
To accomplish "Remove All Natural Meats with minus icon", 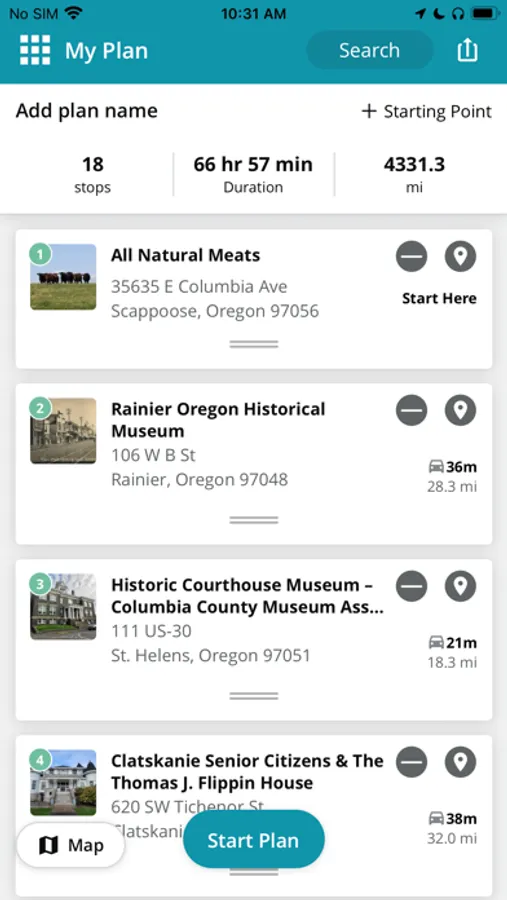I will tap(411, 256).
